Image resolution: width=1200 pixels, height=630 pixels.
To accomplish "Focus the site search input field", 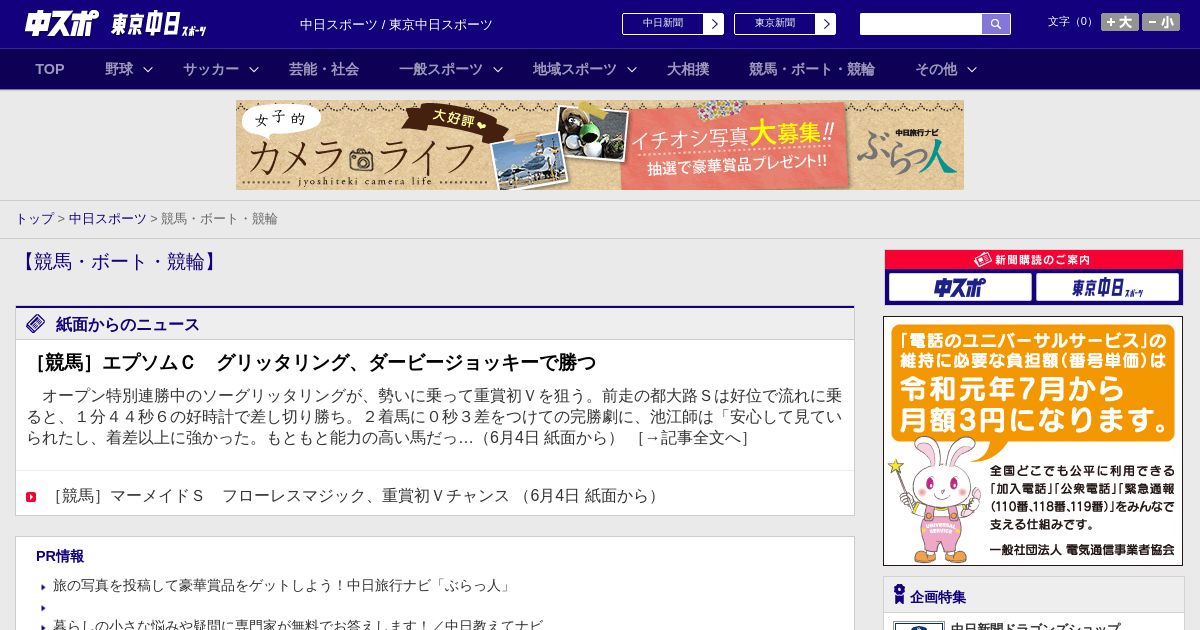I will (921, 24).
